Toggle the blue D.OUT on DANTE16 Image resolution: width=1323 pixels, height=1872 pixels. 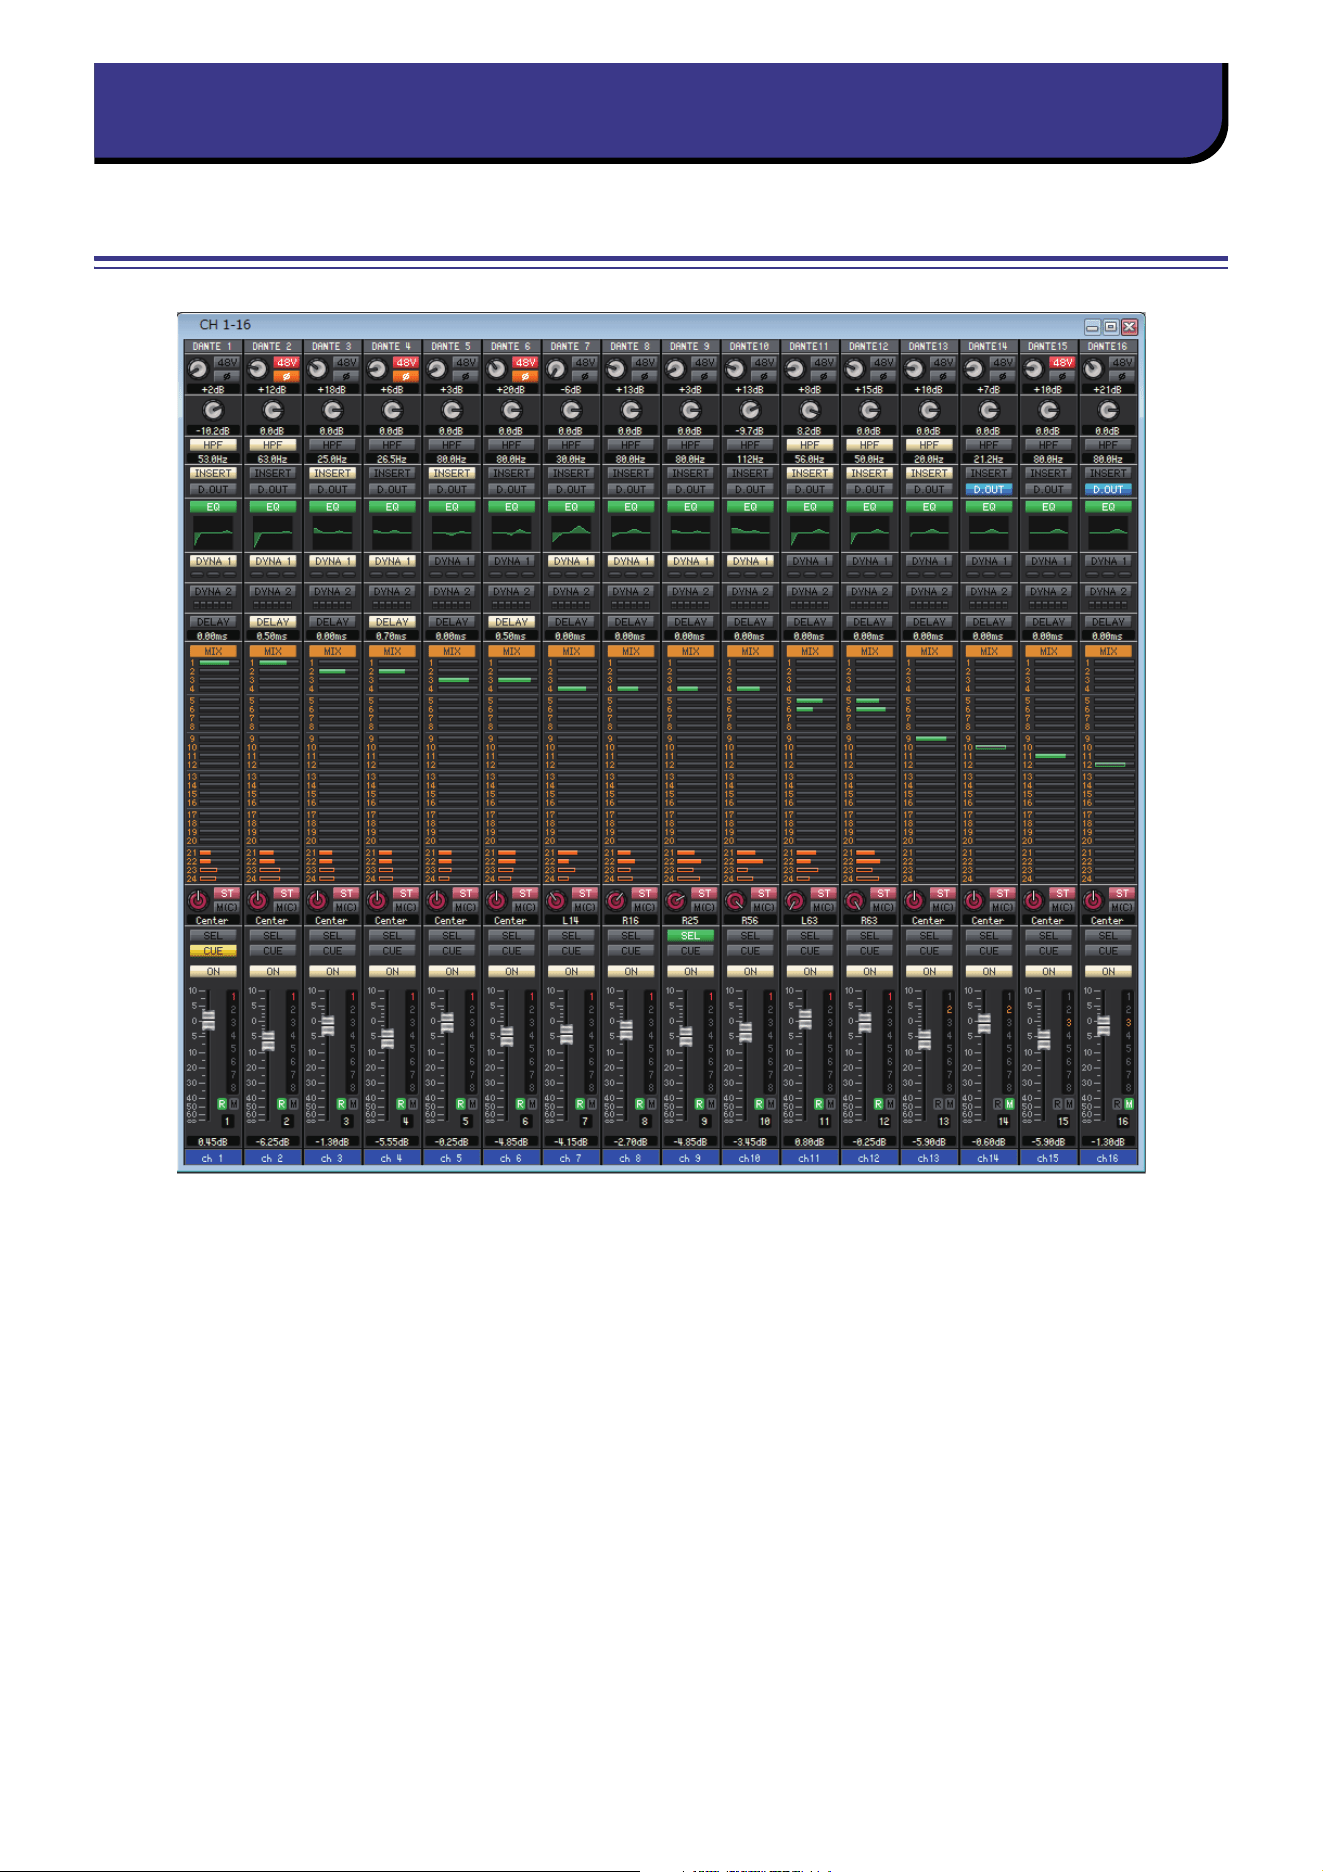click(x=1108, y=489)
